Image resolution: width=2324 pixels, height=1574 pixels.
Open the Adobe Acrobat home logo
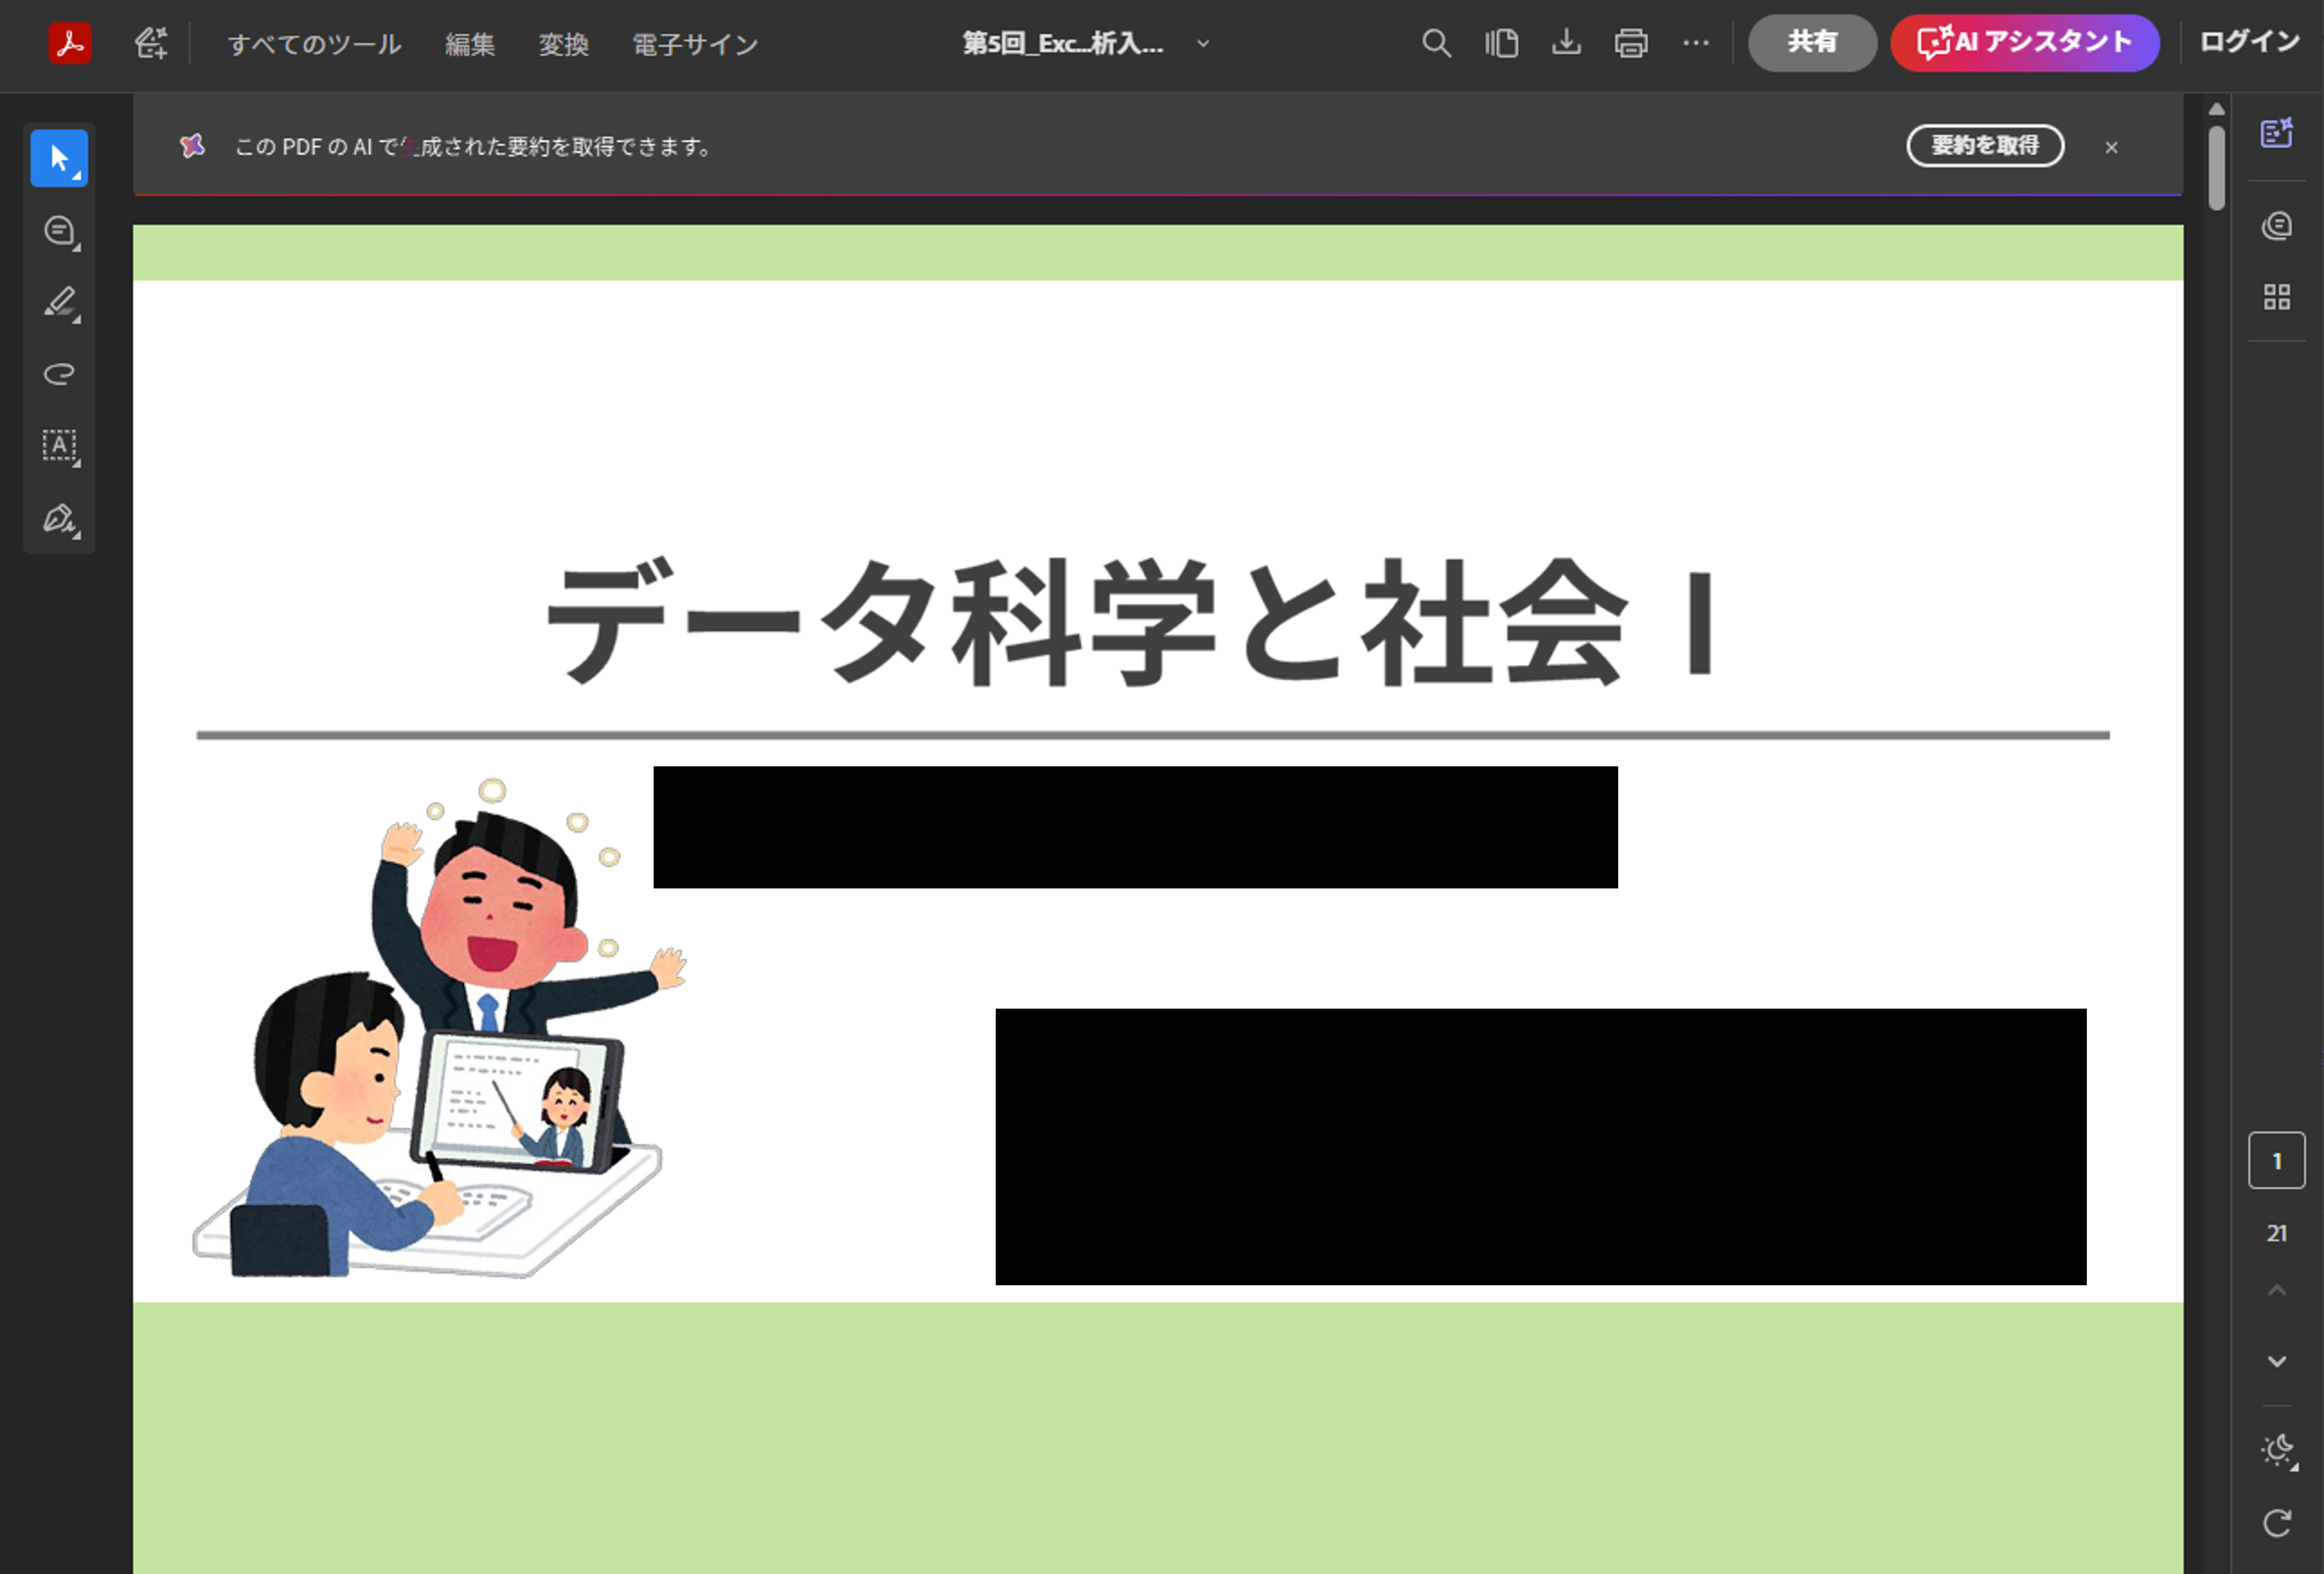coord(70,43)
